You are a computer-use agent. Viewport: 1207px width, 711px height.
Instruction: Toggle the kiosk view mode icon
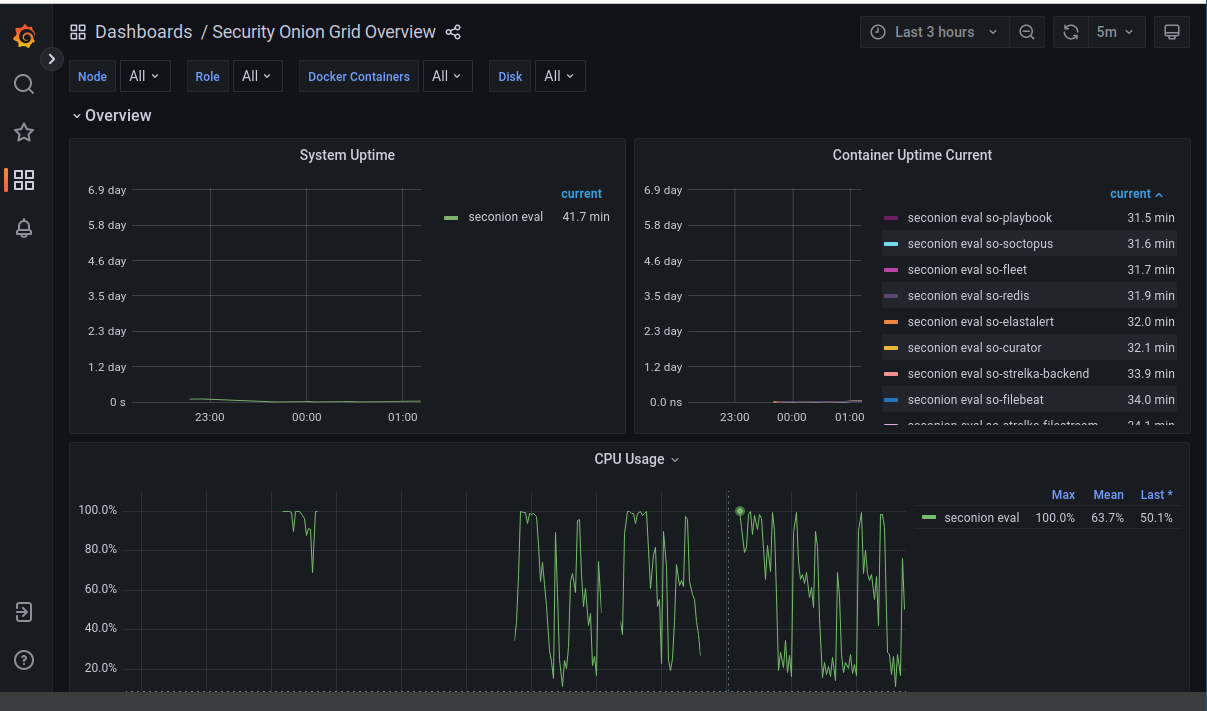1172,32
